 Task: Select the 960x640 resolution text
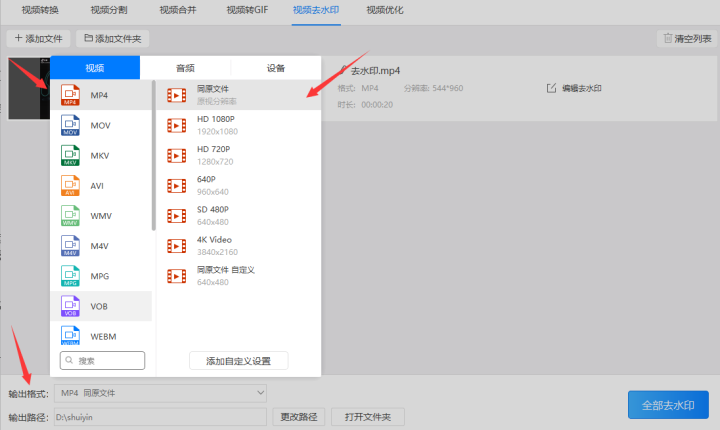[x=213, y=192]
